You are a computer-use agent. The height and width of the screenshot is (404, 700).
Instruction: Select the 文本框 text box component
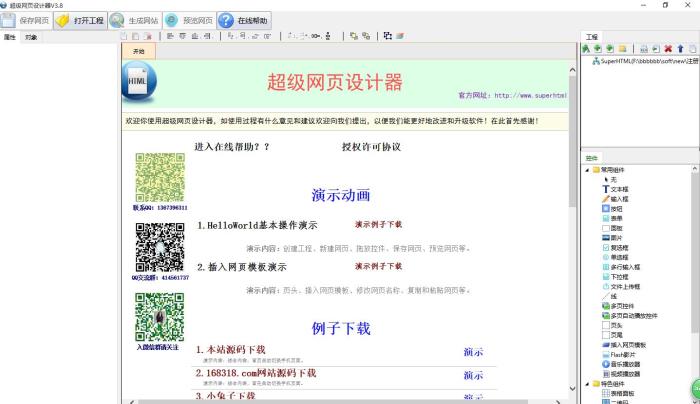pos(615,189)
